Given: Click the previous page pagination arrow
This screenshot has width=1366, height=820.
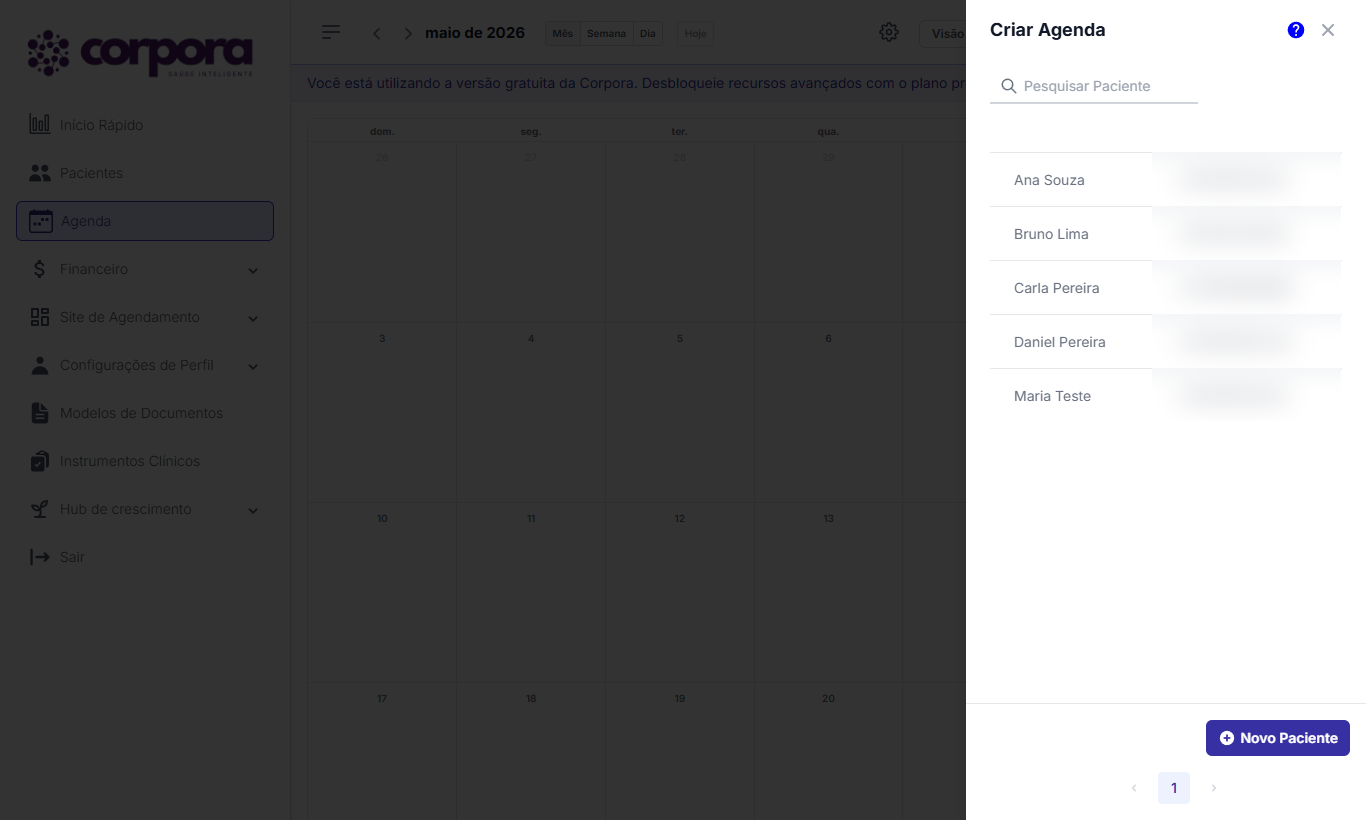Looking at the screenshot, I should point(1134,788).
